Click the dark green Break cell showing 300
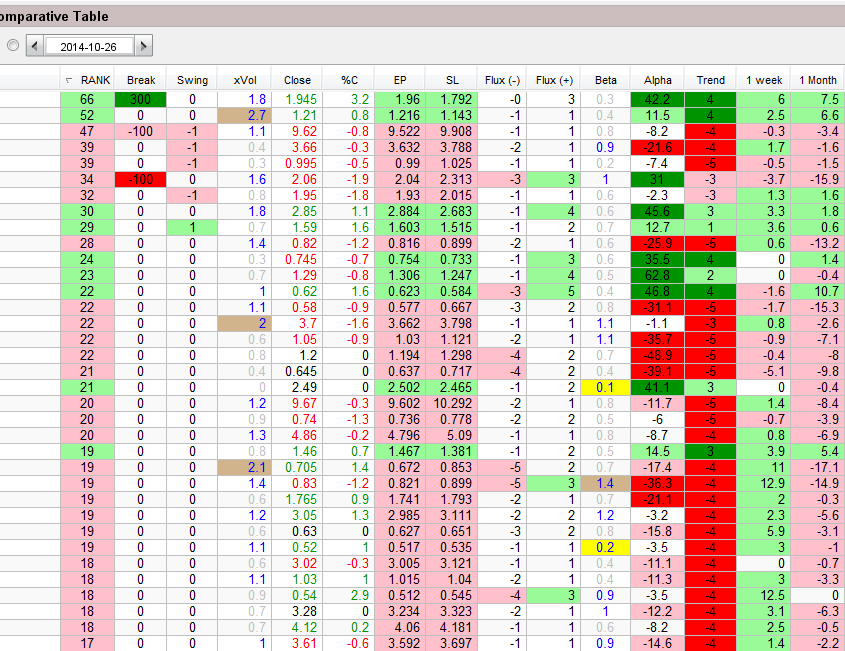Viewport: 845px width, 651px height. point(140,99)
